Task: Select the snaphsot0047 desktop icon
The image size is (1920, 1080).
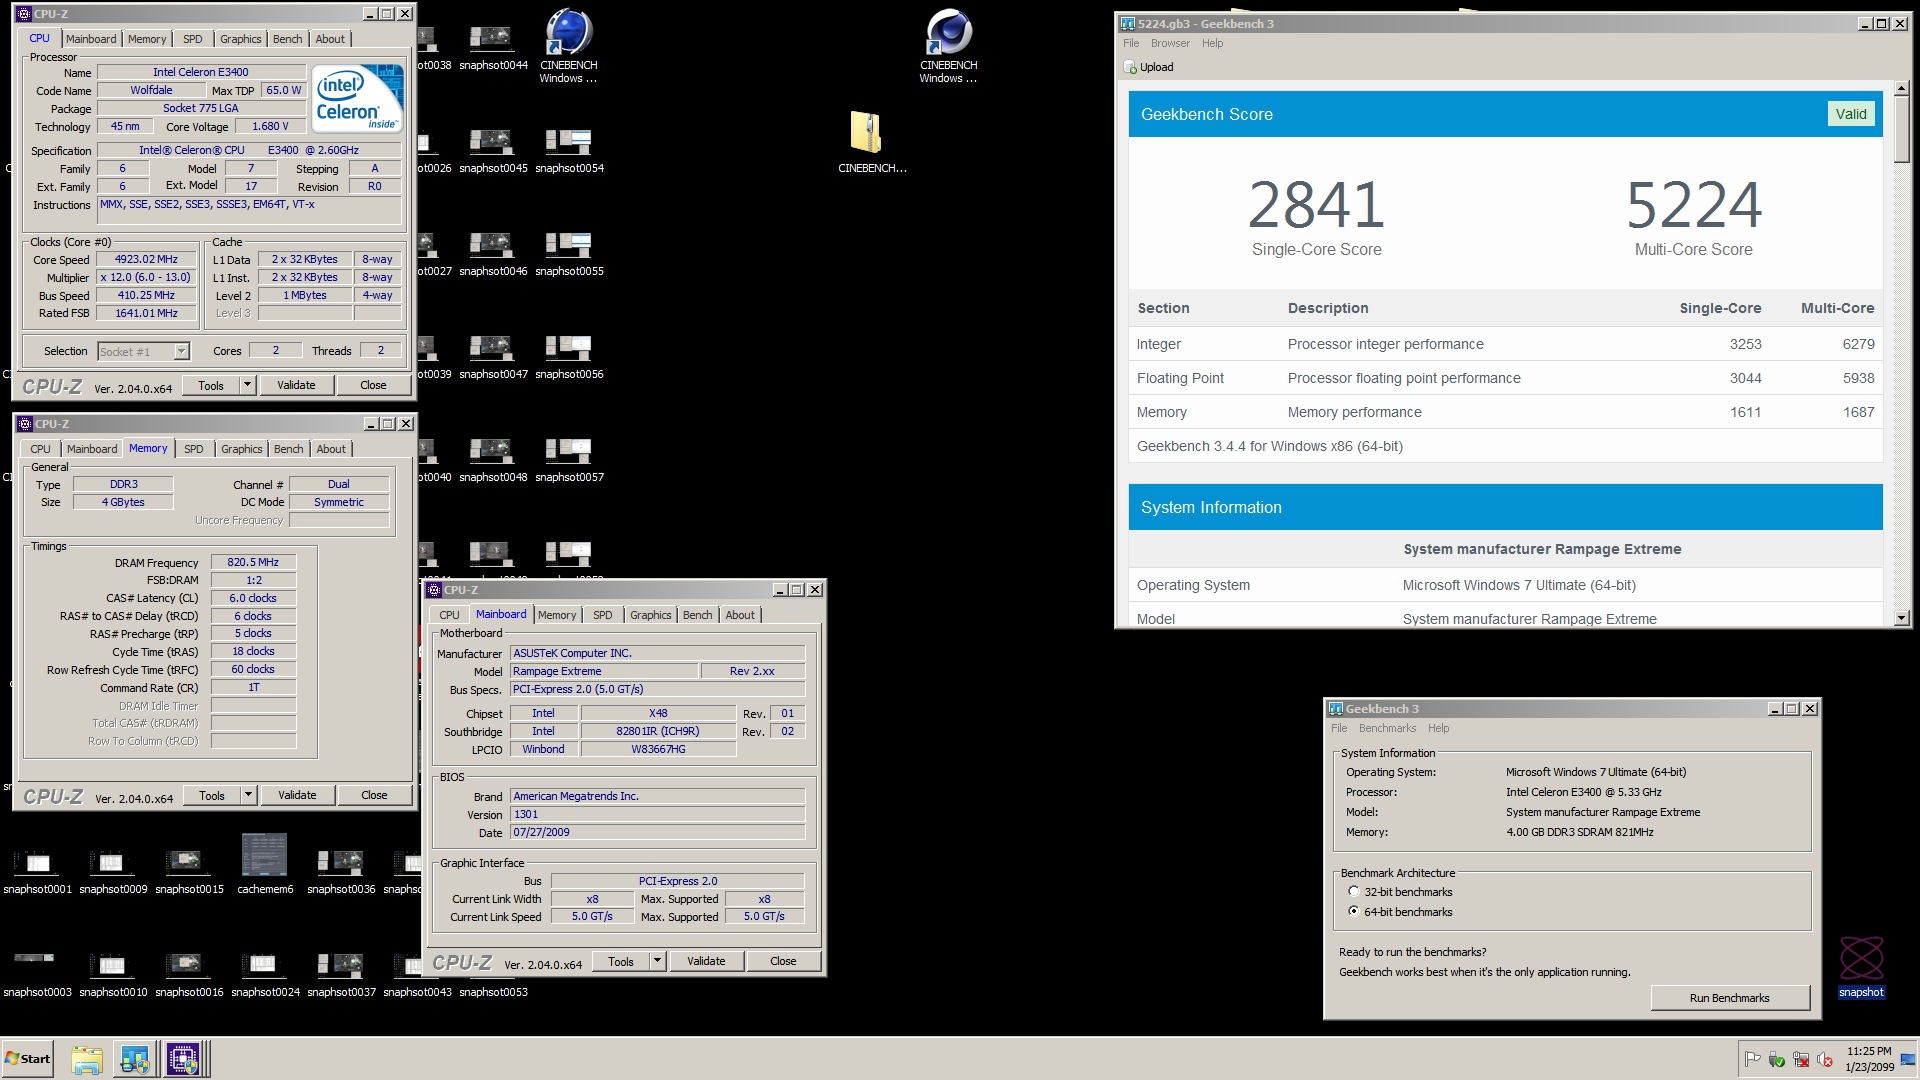Action: [493, 355]
